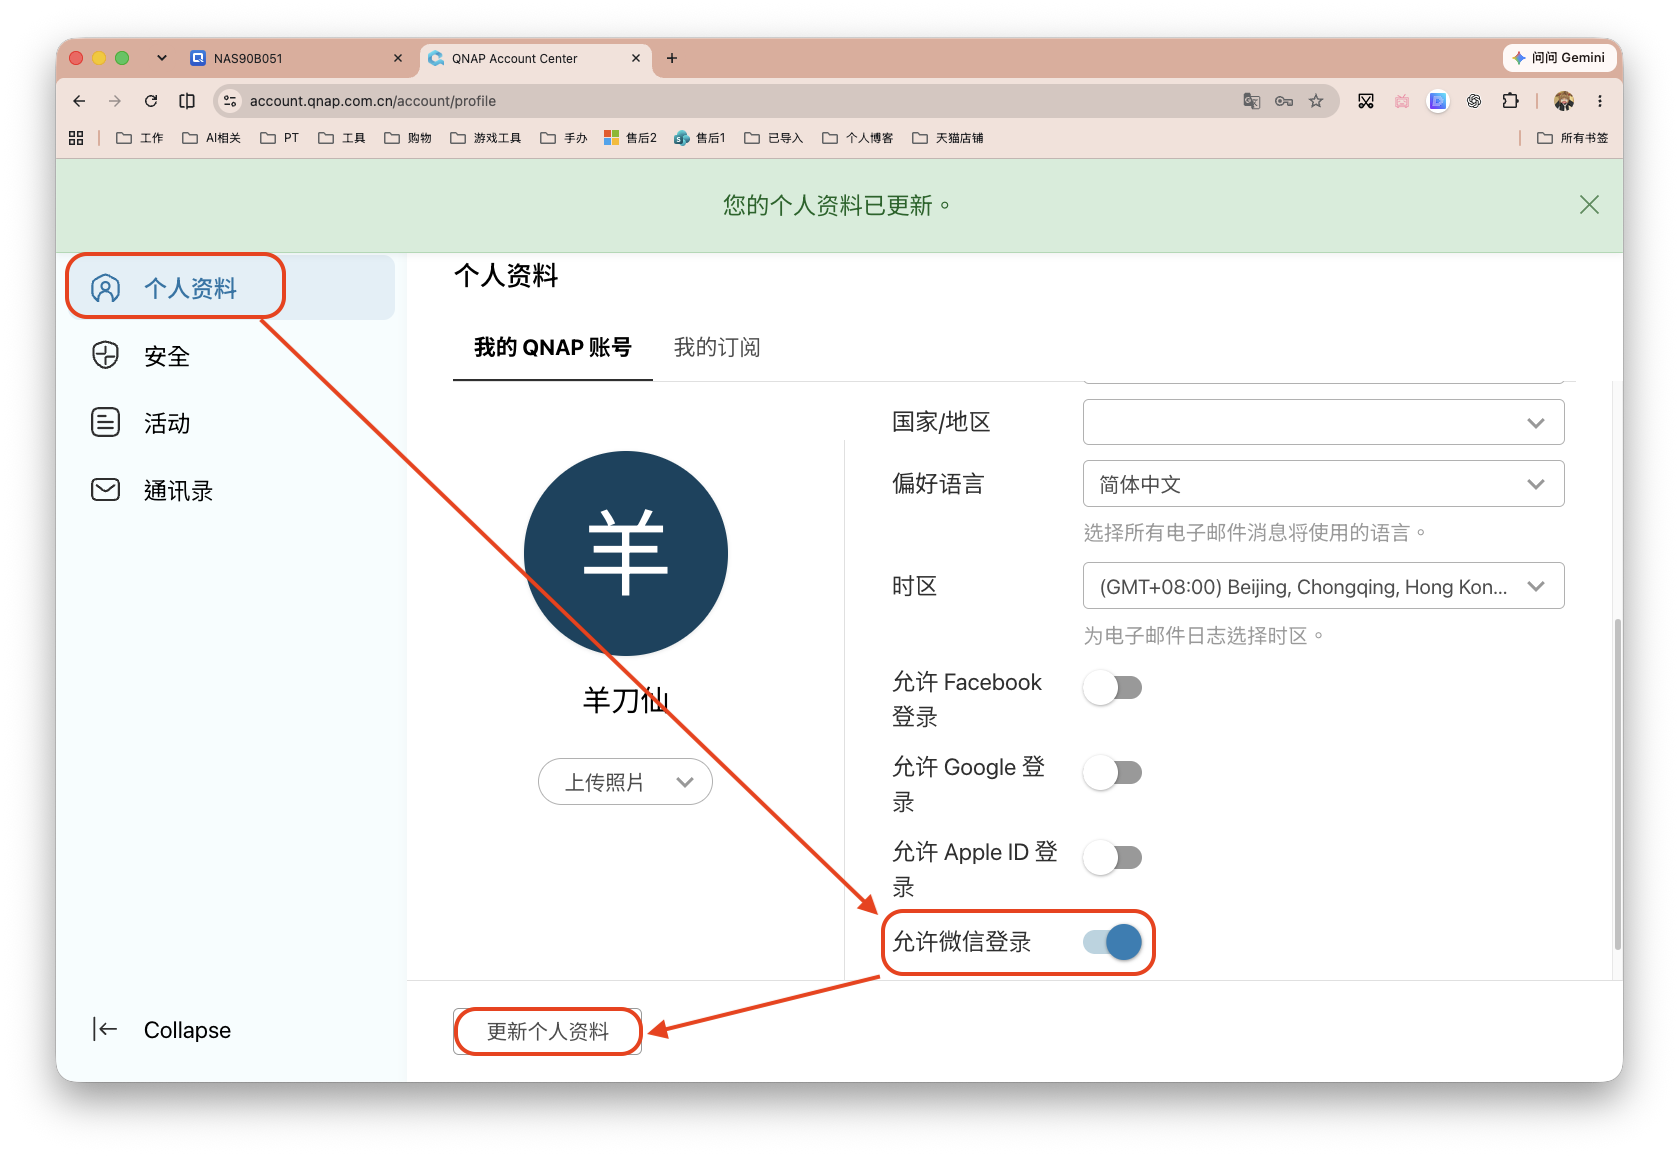Open the tab search dropdown arrow
This screenshot has height=1156, width=1679.
[162, 58]
